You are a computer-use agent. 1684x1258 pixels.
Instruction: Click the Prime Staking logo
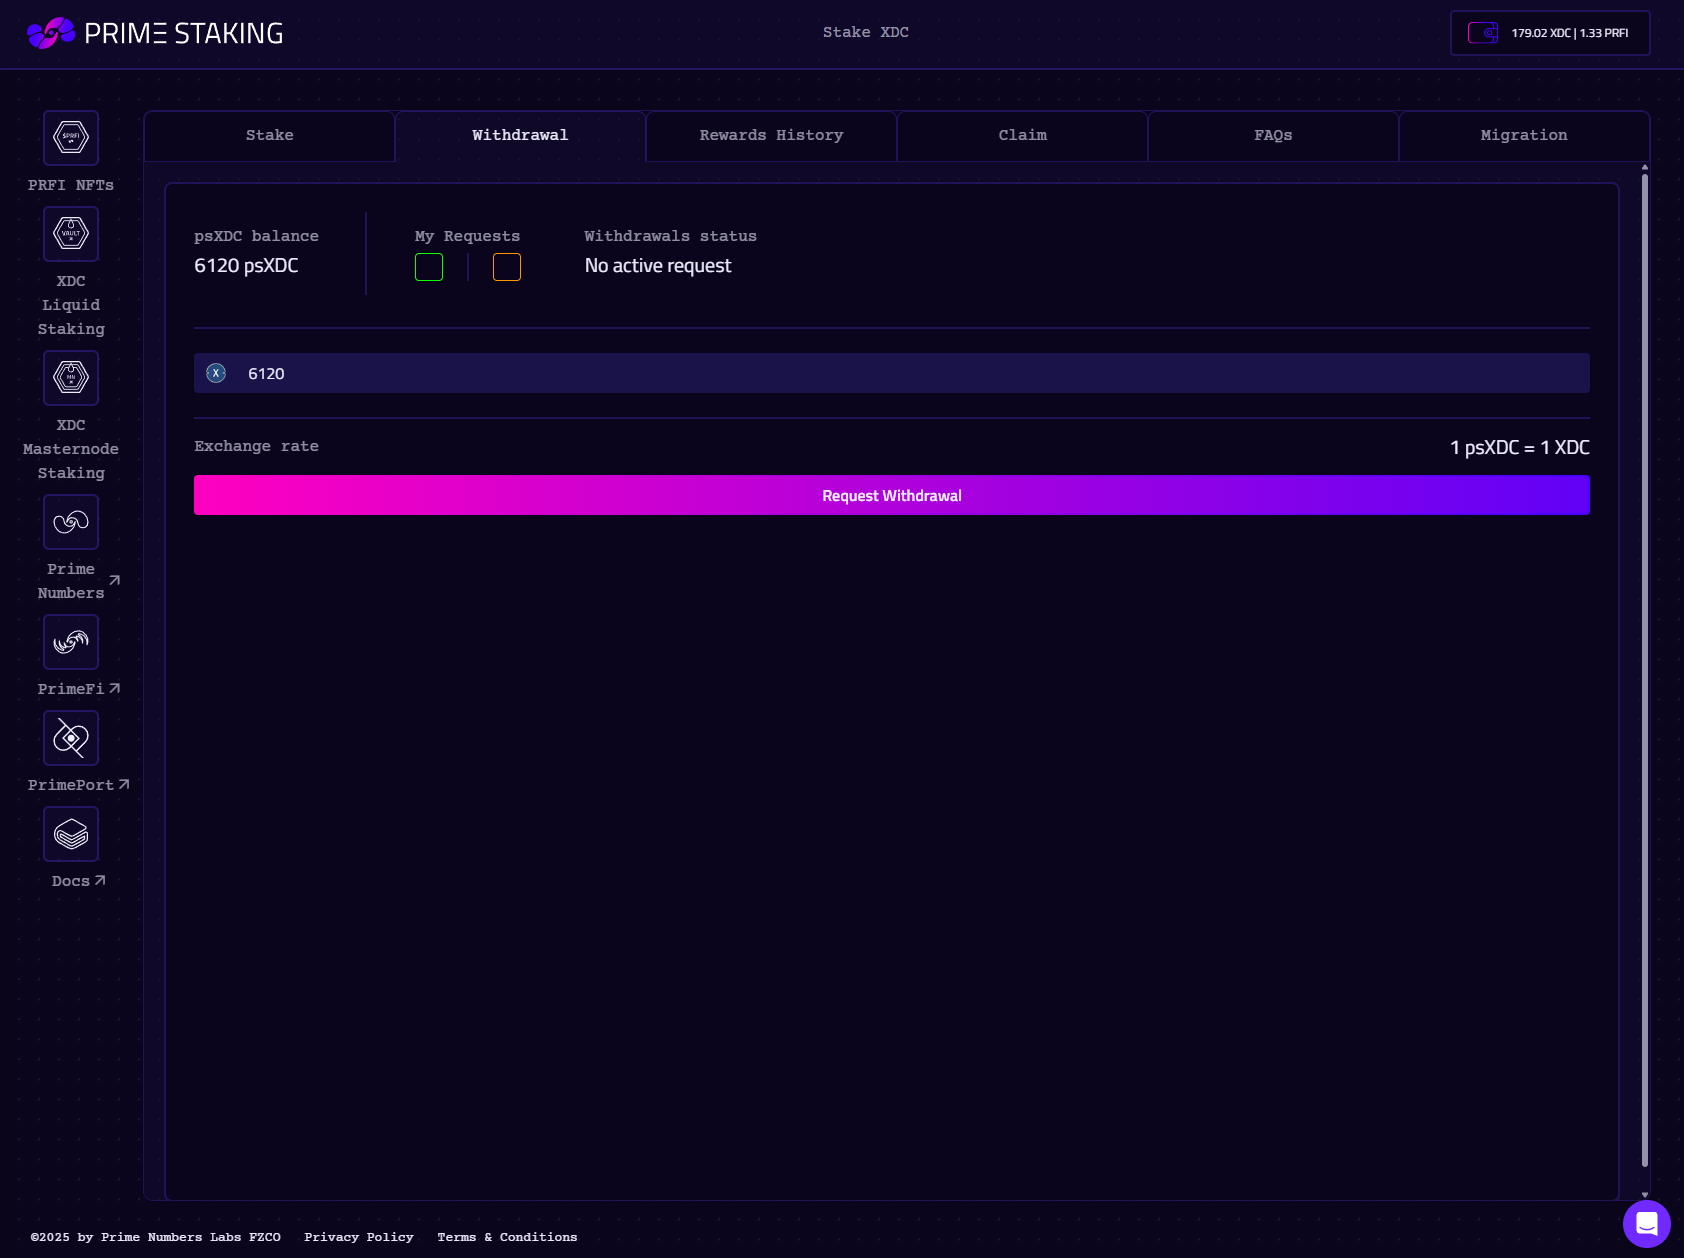click(155, 33)
